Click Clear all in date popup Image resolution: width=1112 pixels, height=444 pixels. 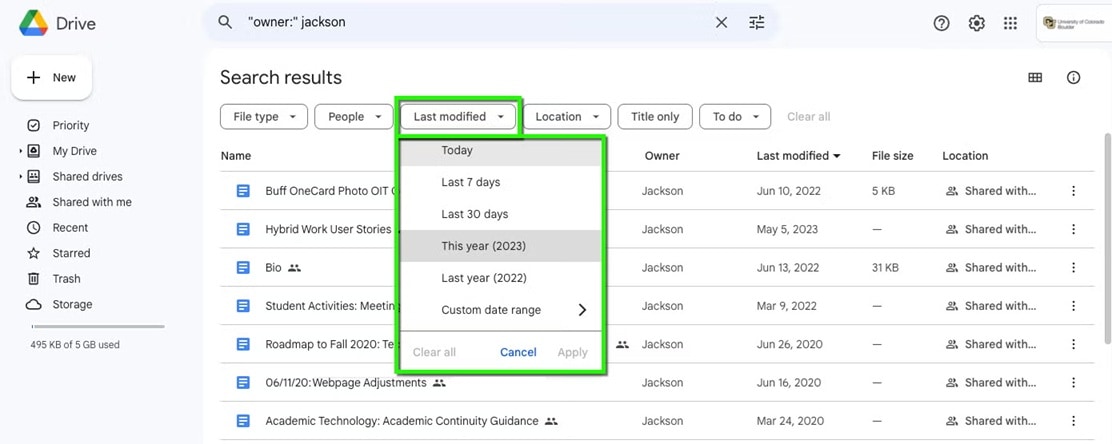(x=434, y=353)
